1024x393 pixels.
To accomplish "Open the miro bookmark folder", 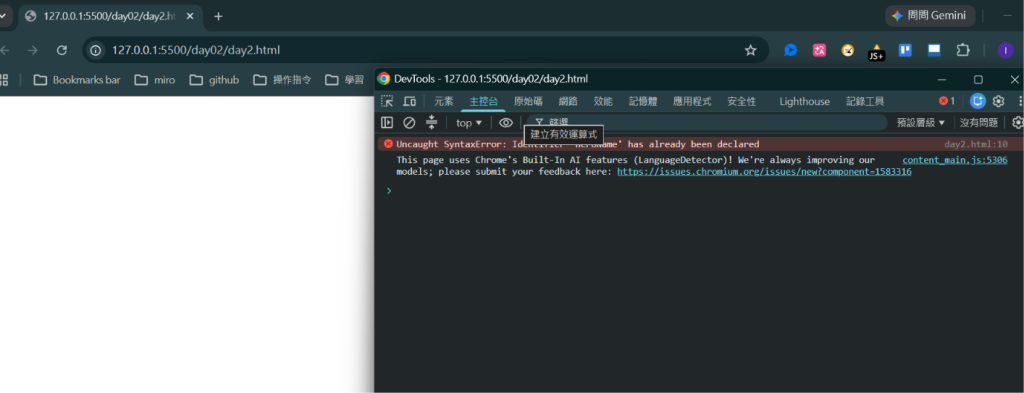I will click(155, 80).
